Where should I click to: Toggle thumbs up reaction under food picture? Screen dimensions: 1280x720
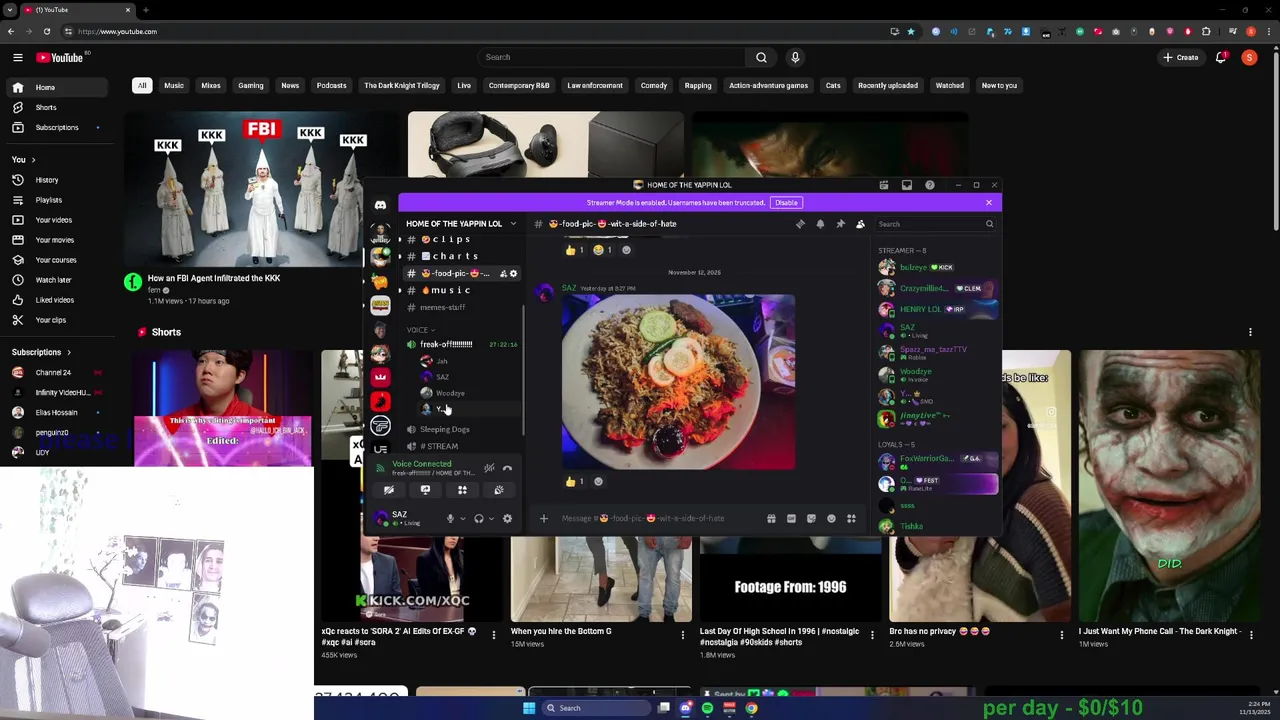point(576,481)
